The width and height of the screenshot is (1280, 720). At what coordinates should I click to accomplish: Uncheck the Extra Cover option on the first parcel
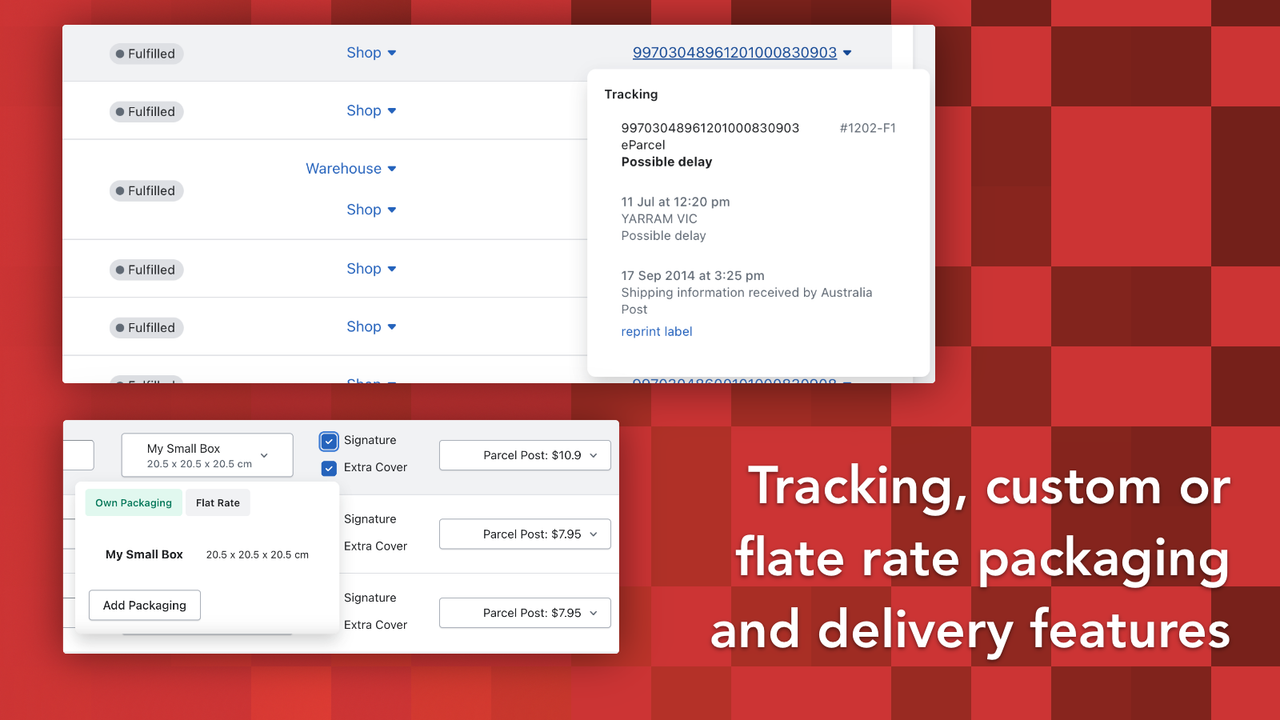329,467
